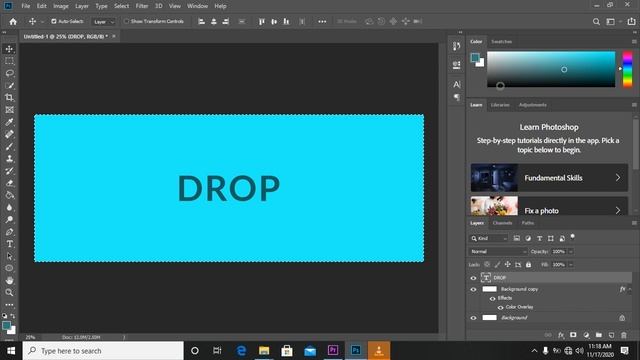
Task: Open the Opacity slider dropdown arrow
Action: click(x=571, y=251)
